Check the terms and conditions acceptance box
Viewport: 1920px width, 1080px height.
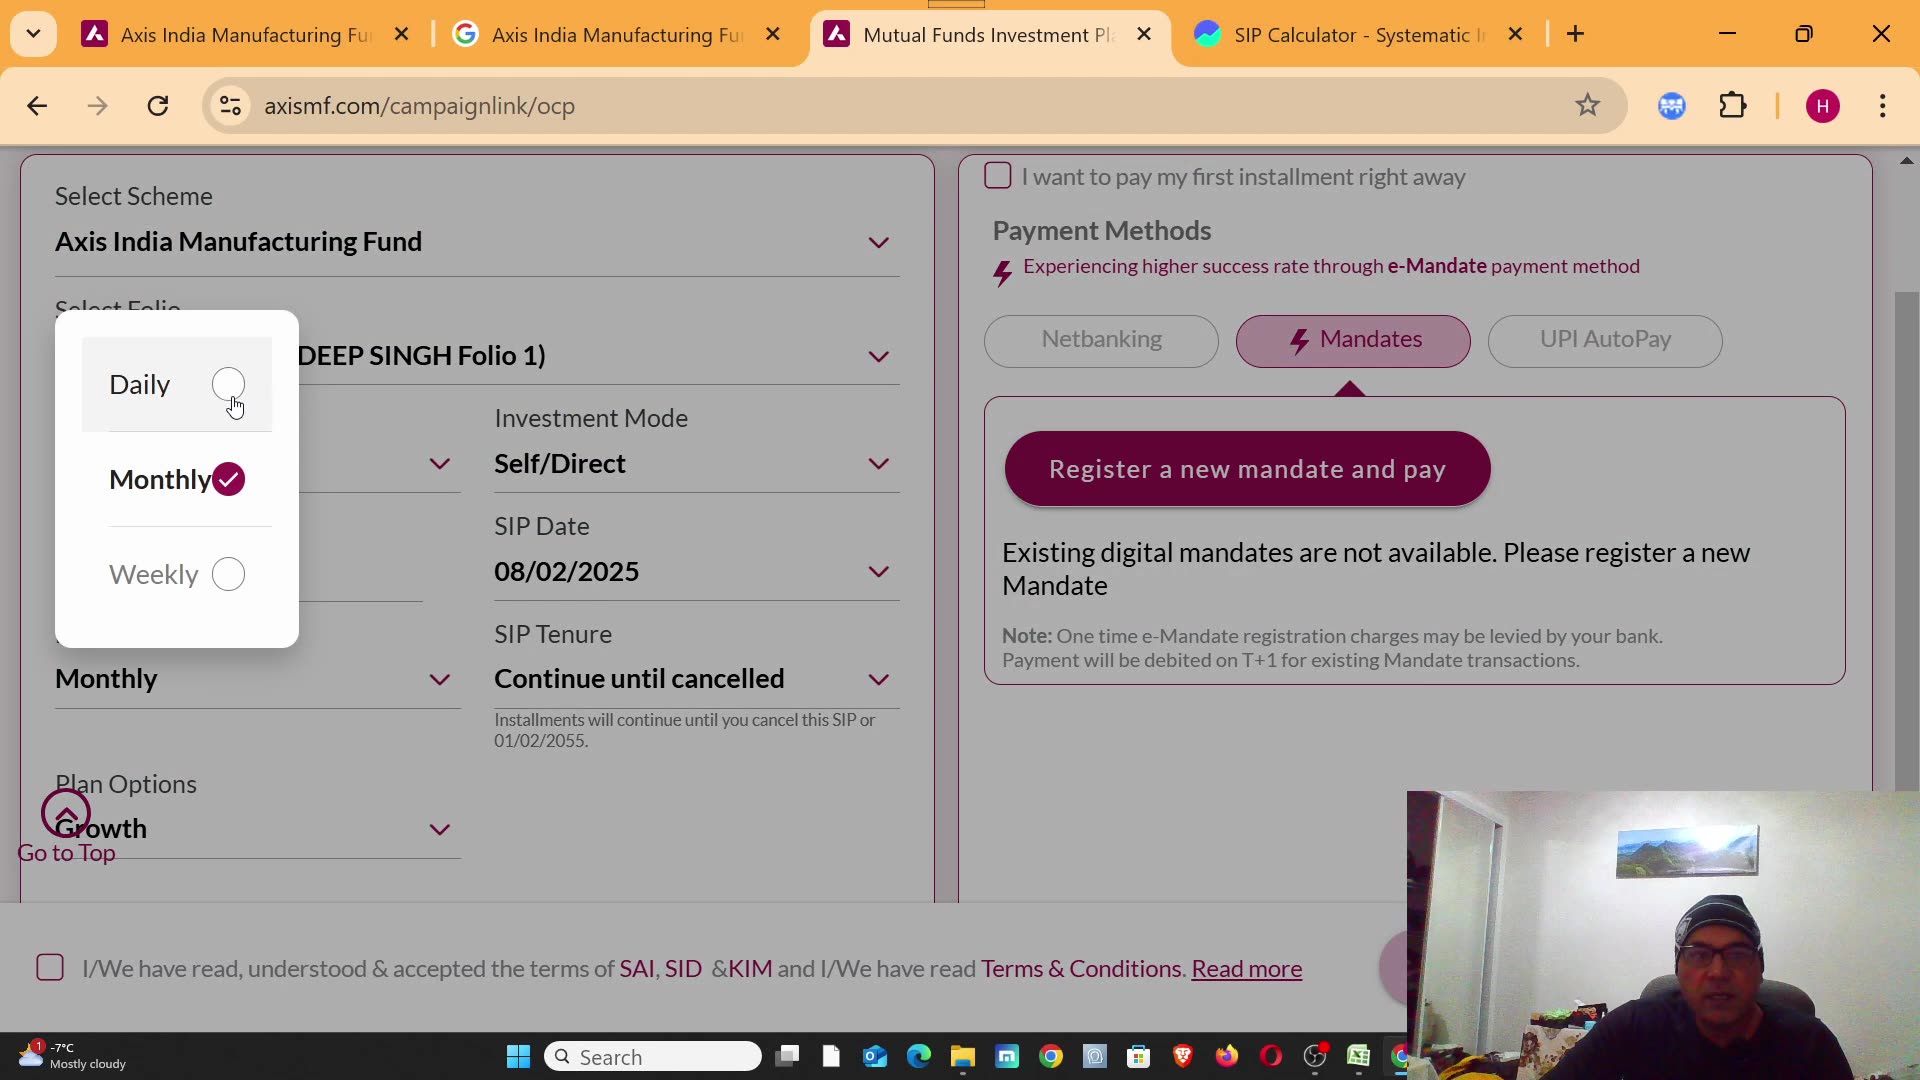[50, 967]
